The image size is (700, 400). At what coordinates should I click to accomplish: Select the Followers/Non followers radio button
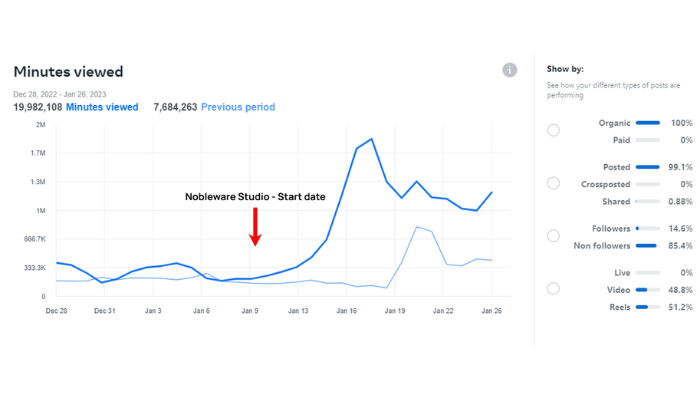553,236
